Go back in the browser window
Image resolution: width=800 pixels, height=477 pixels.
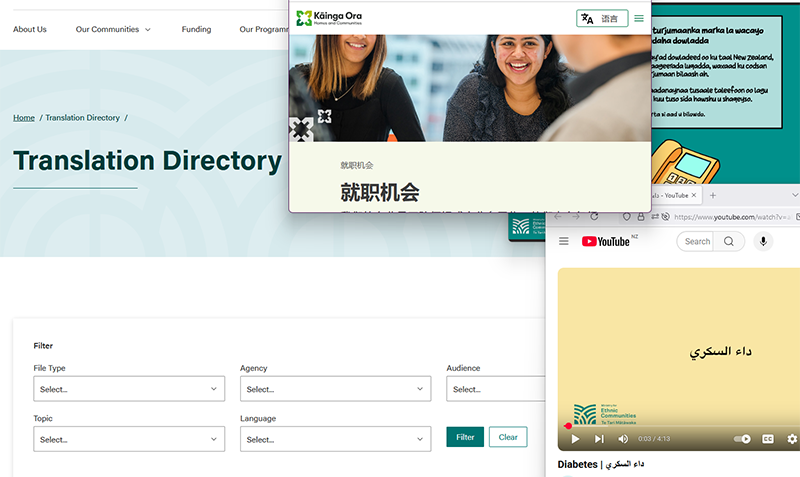(x=558, y=216)
